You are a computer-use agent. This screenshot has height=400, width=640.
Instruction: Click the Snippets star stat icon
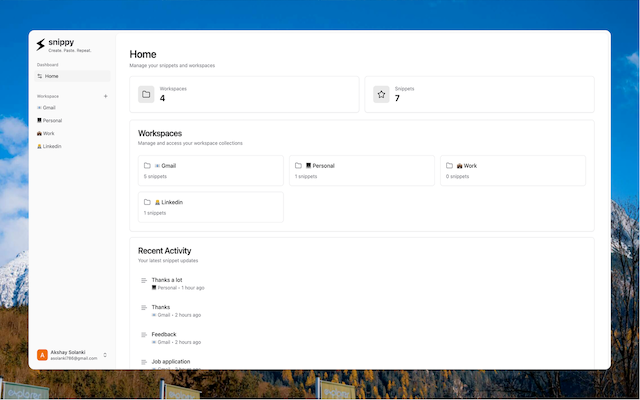(x=381, y=94)
